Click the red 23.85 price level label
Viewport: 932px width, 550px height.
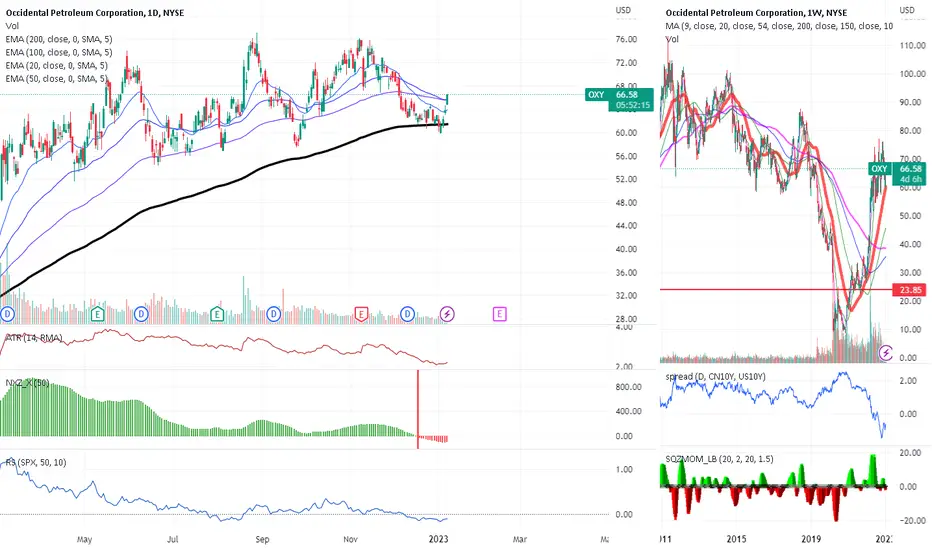[910, 290]
